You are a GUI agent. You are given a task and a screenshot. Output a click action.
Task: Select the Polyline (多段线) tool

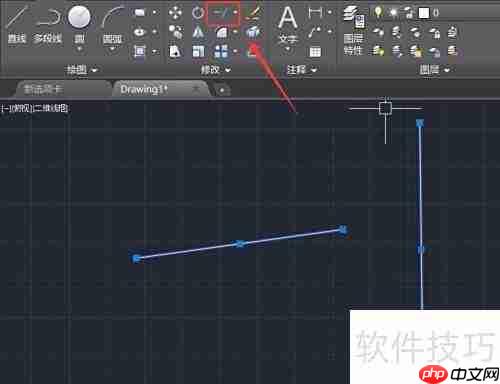[x=48, y=23]
